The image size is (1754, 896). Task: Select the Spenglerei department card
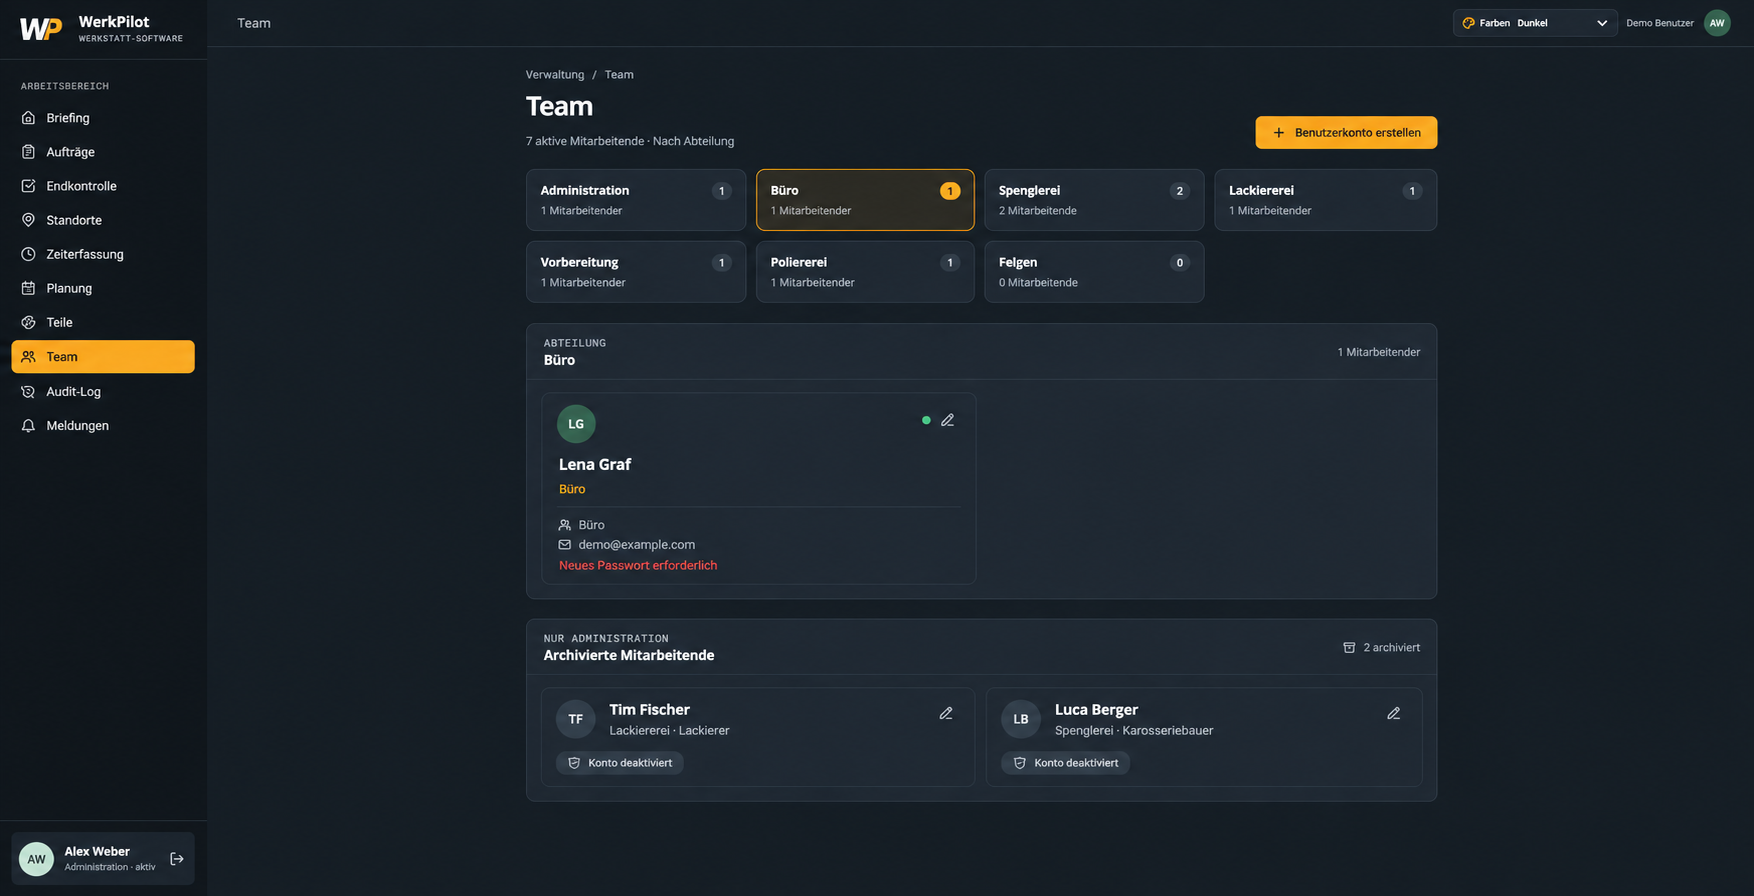coord(1094,200)
